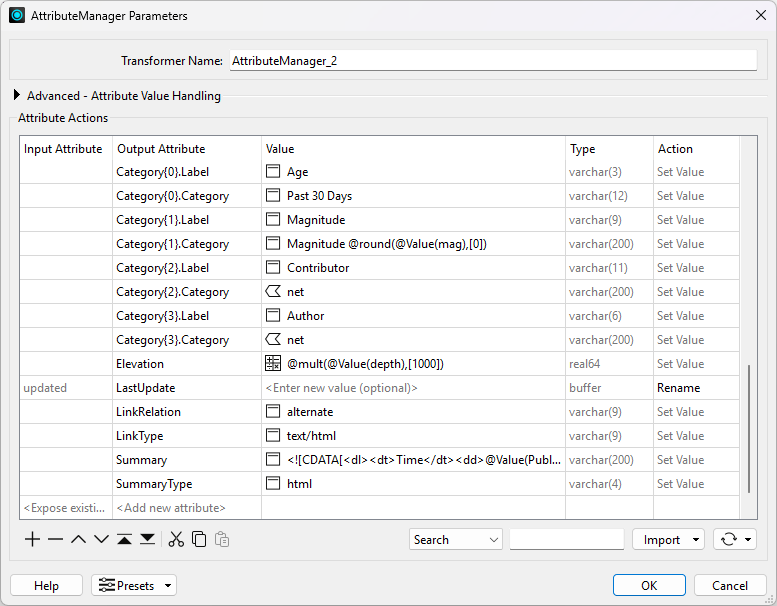The height and width of the screenshot is (606, 777).
Task: Select the LinkRelation output attribute cell
Action: (x=187, y=412)
